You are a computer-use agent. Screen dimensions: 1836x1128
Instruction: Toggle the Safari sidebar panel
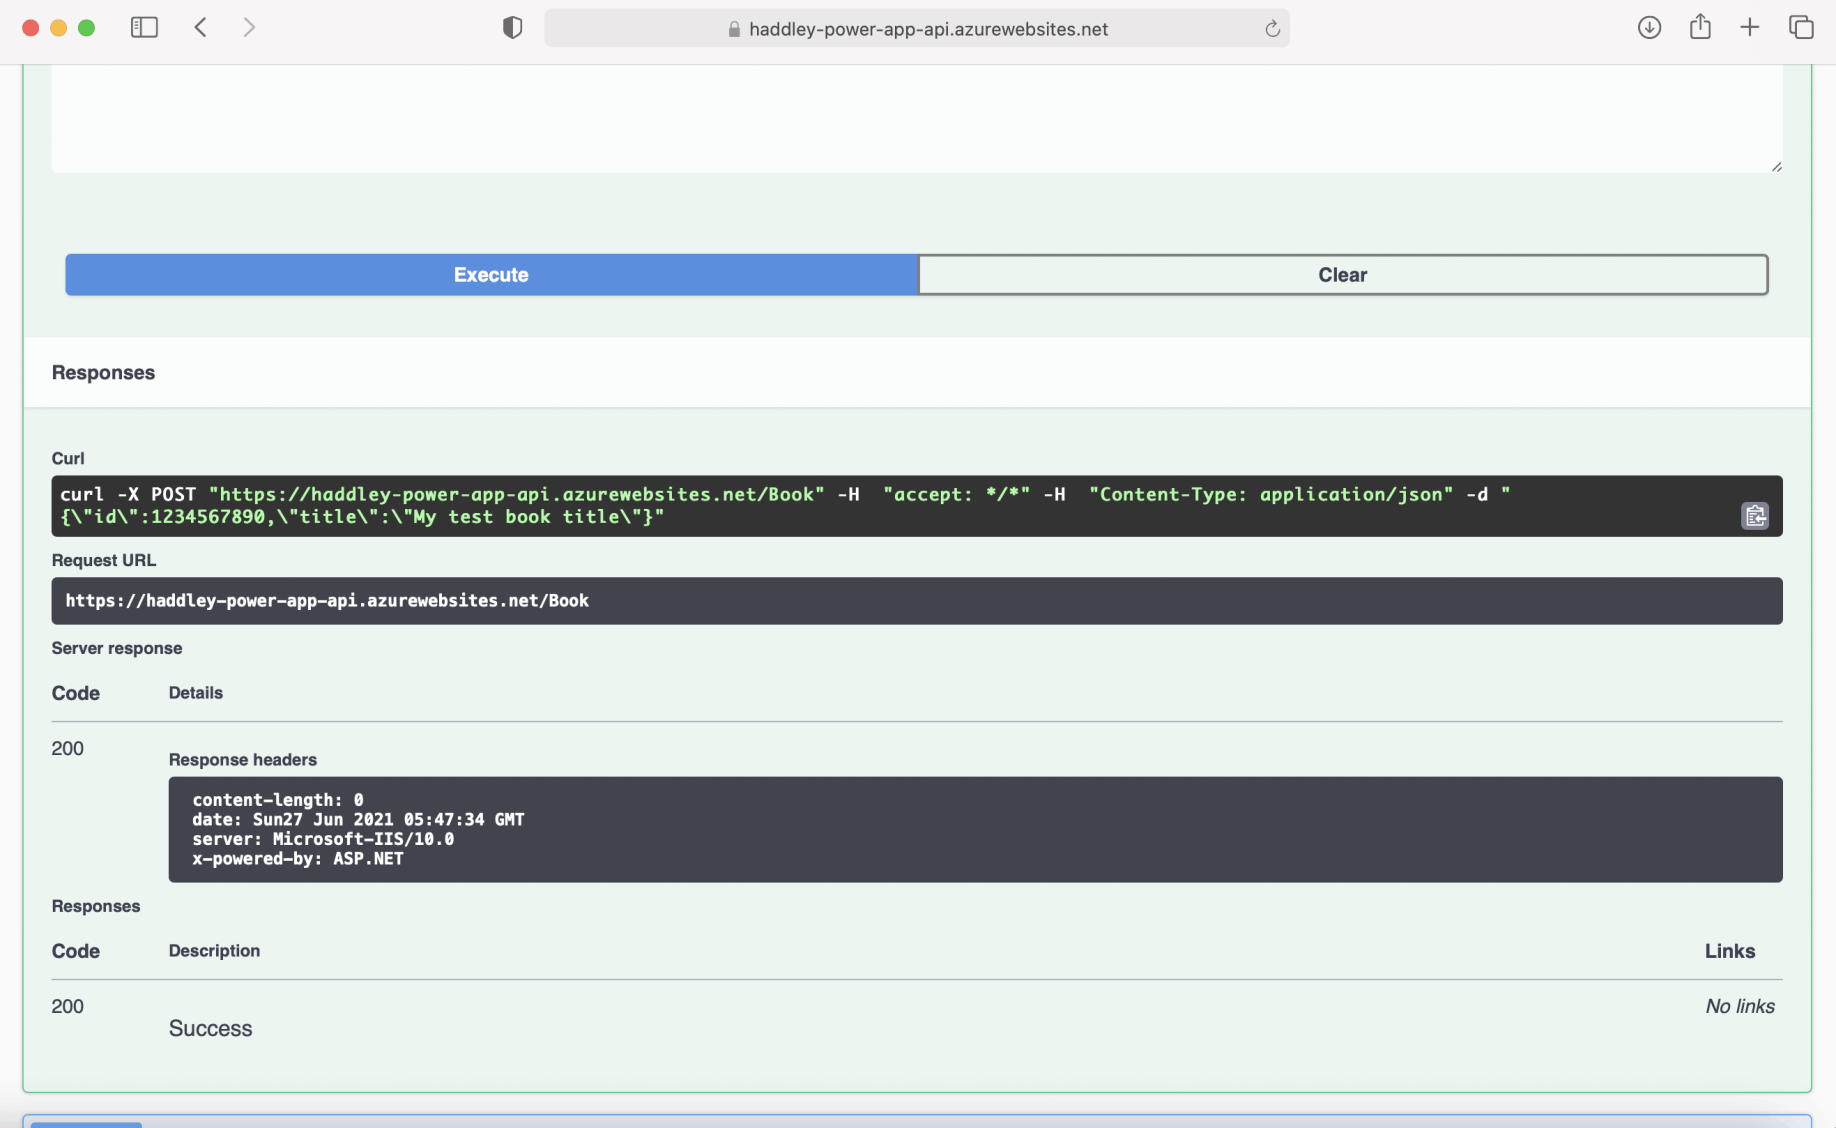tap(144, 28)
